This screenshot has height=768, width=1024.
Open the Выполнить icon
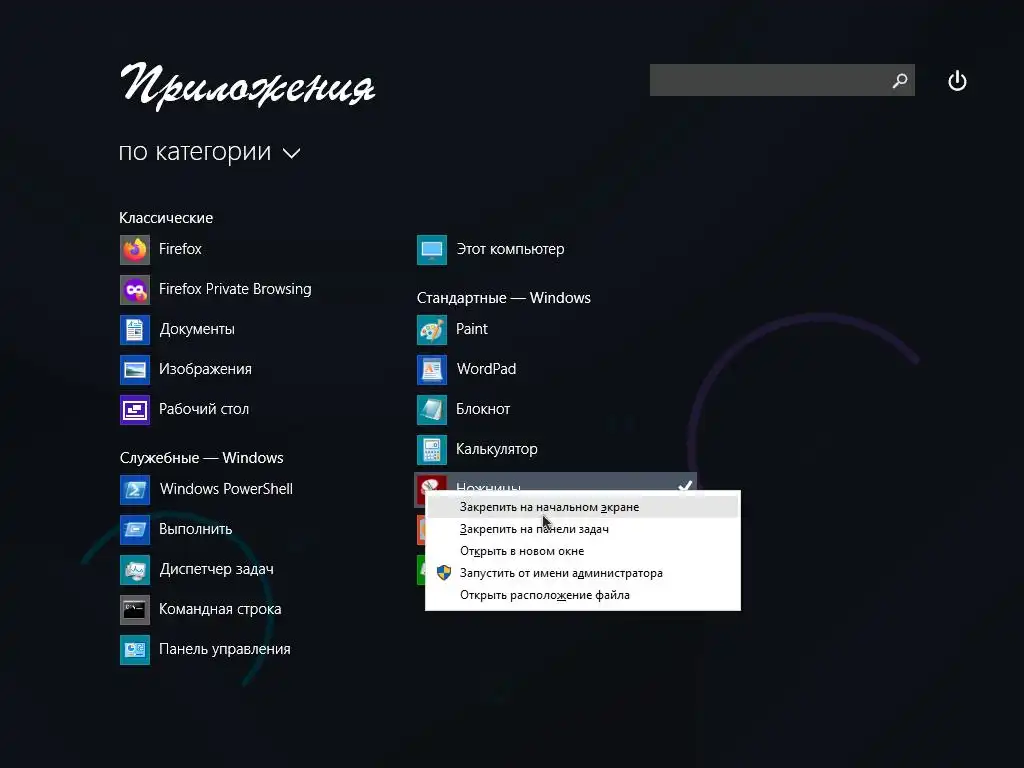point(135,530)
